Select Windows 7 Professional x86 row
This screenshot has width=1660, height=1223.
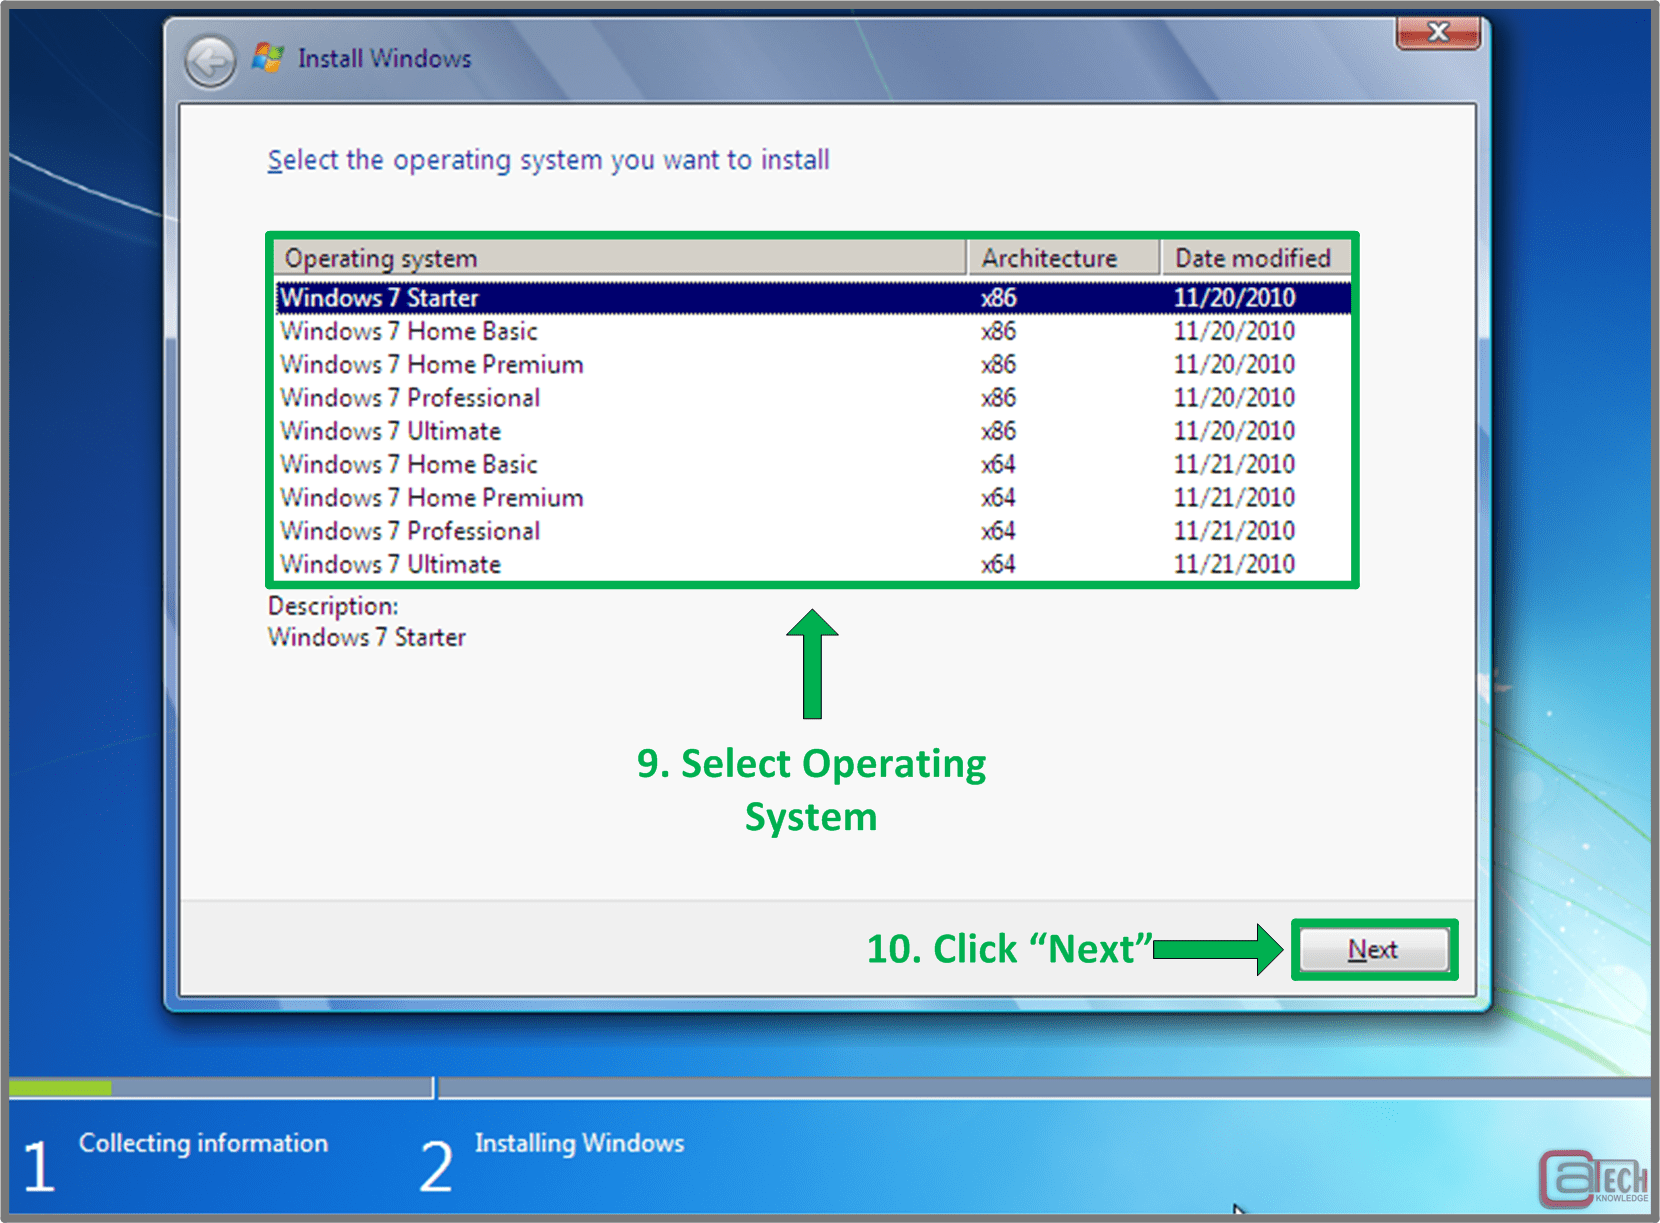coord(813,398)
